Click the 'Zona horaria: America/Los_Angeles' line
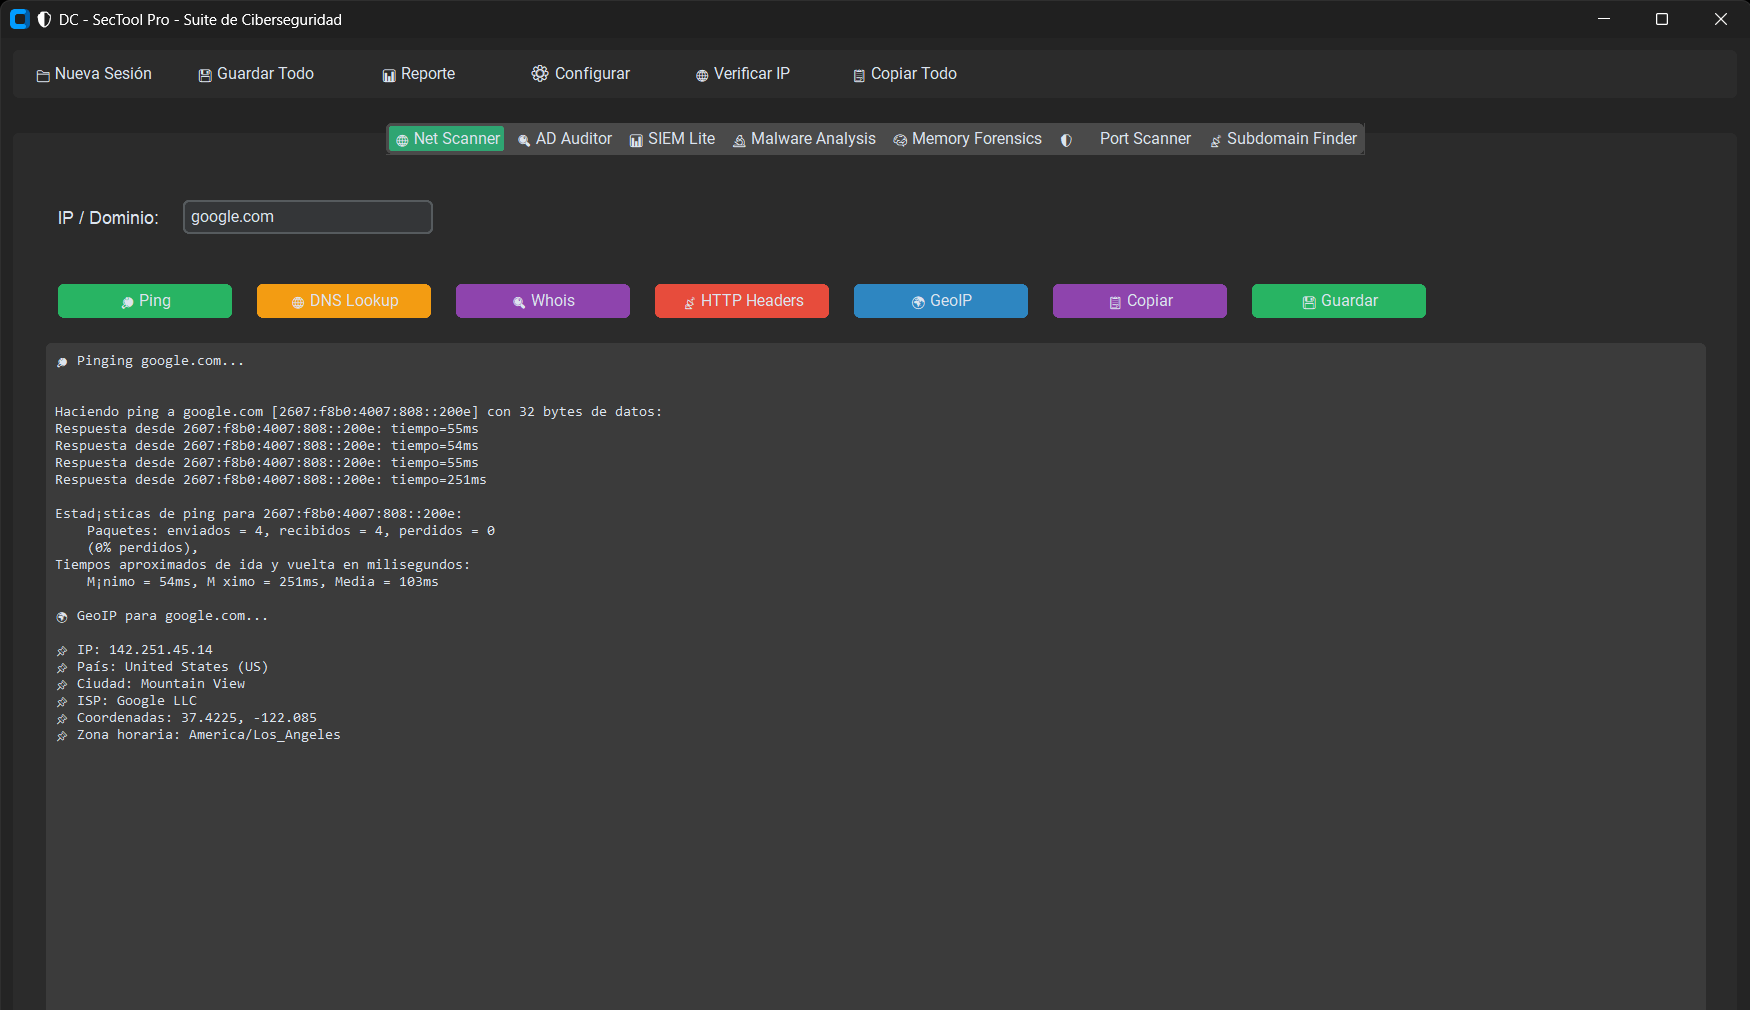The height and width of the screenshot is (1010, 1750). click(198, 735)
